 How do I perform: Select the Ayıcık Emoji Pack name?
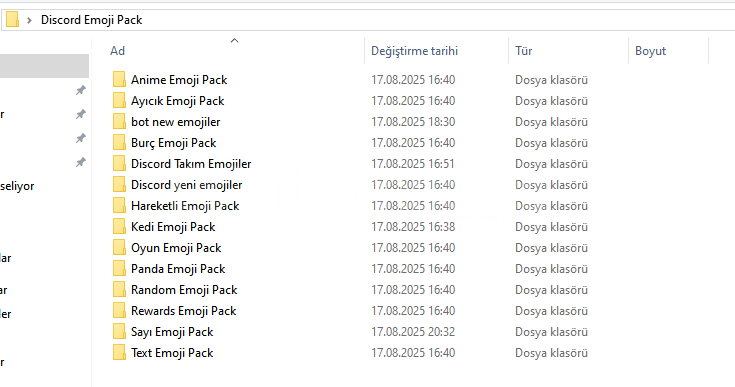178,101
